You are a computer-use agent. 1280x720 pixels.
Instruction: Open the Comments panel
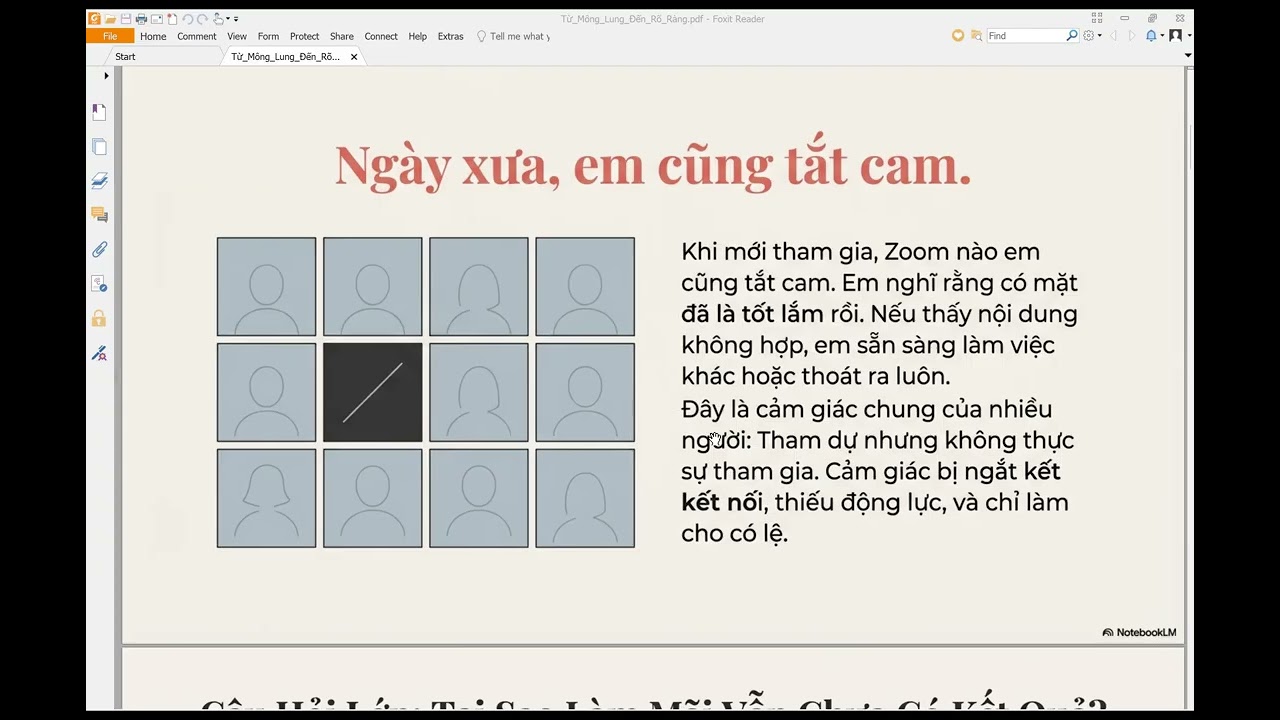tap(99, 215)
